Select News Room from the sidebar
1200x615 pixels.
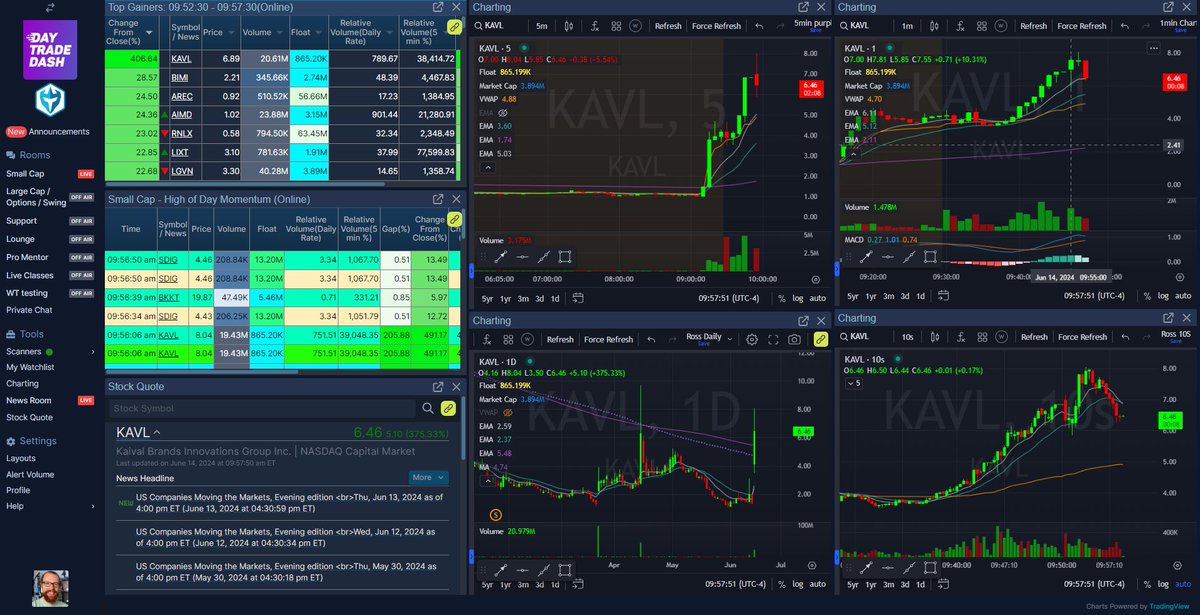click(30, 400)
